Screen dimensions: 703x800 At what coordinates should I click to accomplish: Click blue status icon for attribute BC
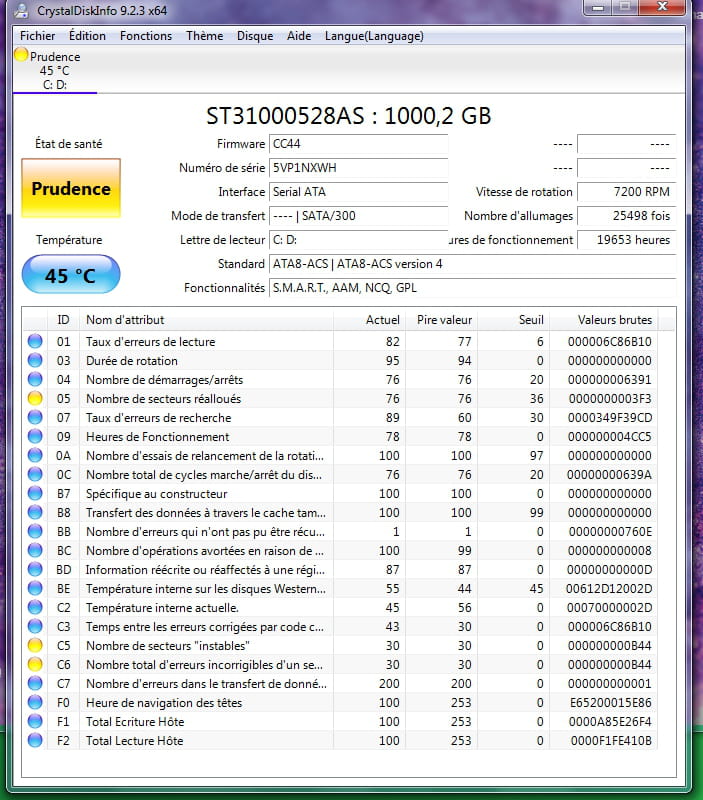click(35, 551)
